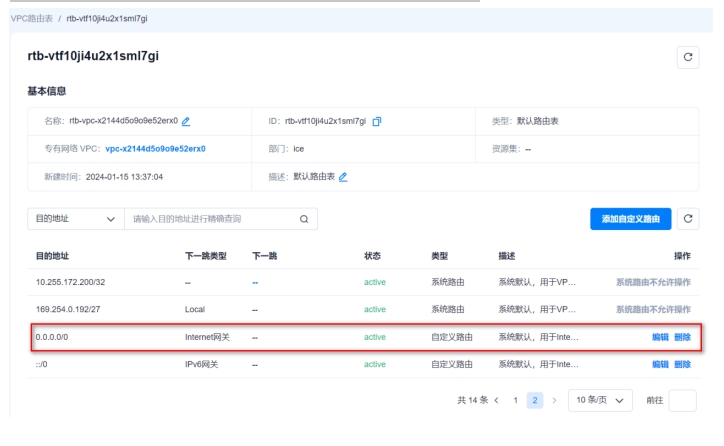This screenshot has width=724, height=446.
Task: Click the IPv6网关 next hop type
Action: click(x=202, y=364)
